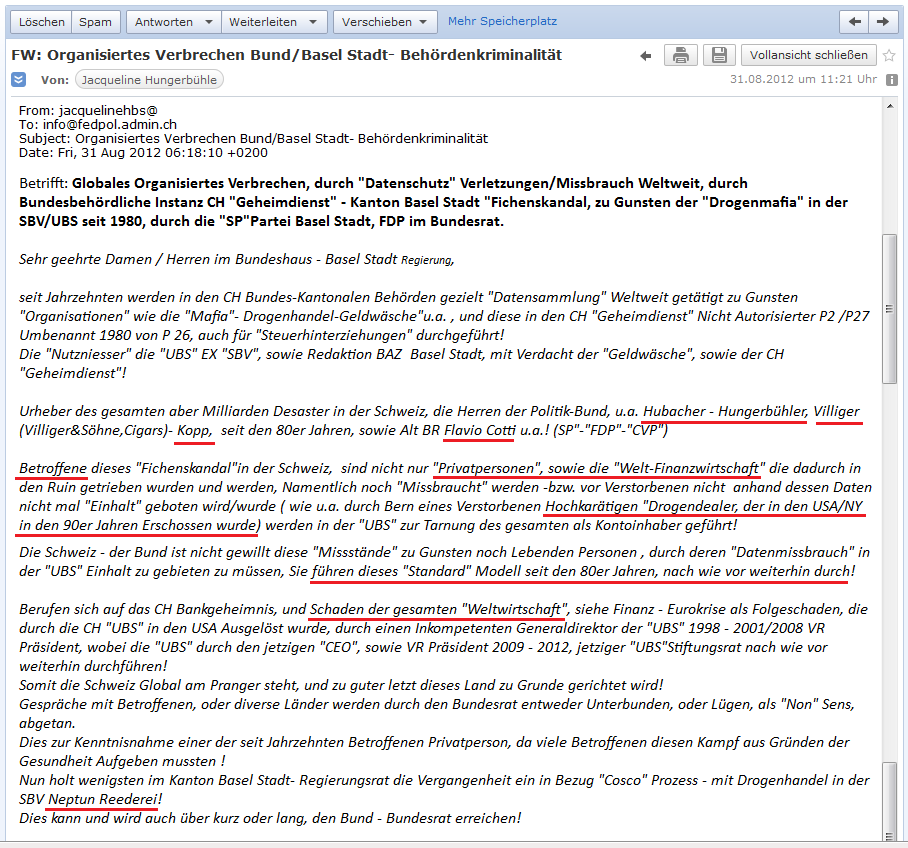Open the Mehr Speicherplatz link
Viewport: 908px width, 848px height.
[502, 21]
